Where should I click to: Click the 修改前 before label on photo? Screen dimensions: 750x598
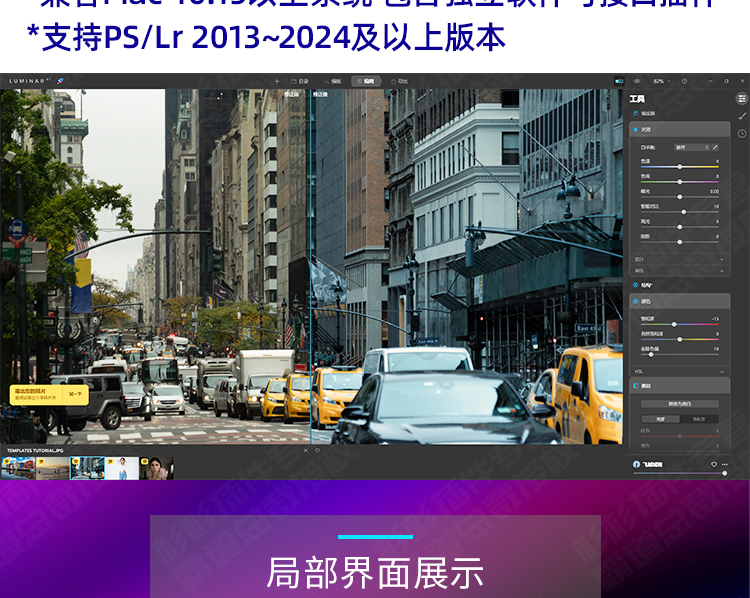pos(291,94)
